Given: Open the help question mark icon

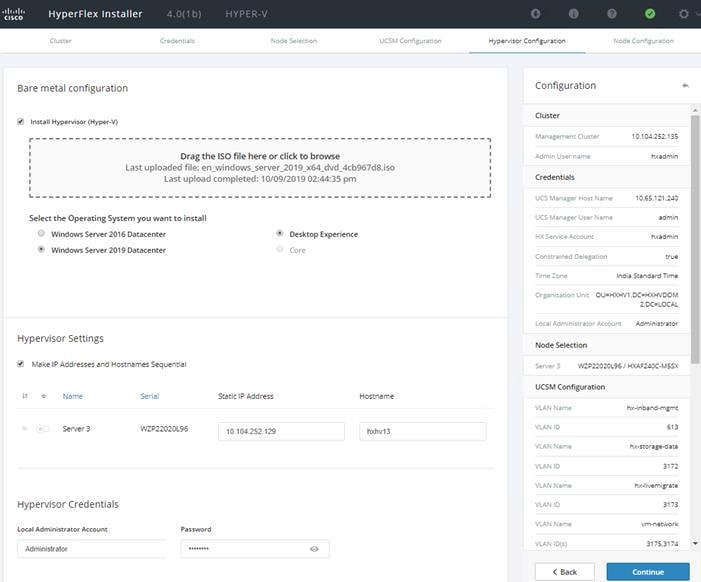Looking at the screenshot, I should click(612, 14).
